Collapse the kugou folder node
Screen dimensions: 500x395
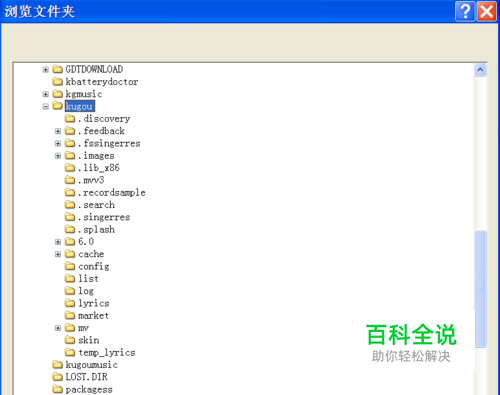tap(46, 106)
